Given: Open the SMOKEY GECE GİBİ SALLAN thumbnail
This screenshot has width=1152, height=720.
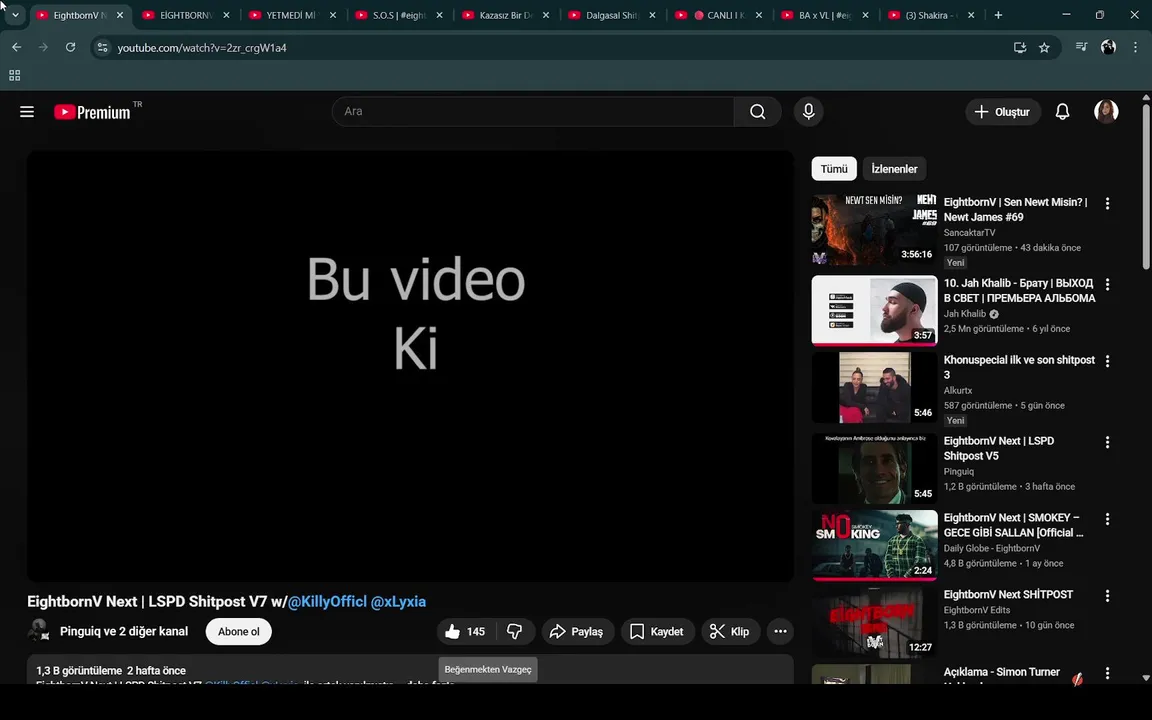Looking at the screenshot, I should point(874,545).
